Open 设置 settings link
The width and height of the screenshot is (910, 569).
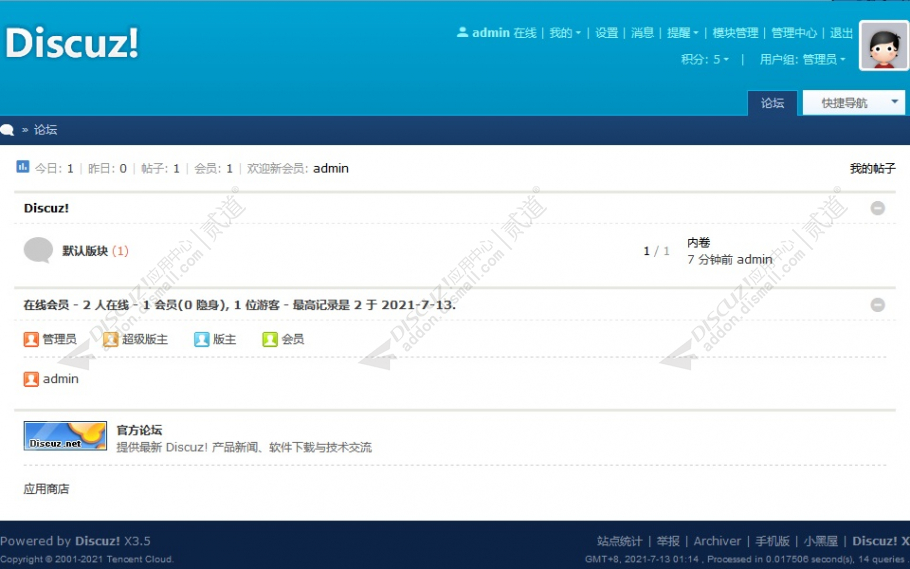tap(606, 33)
